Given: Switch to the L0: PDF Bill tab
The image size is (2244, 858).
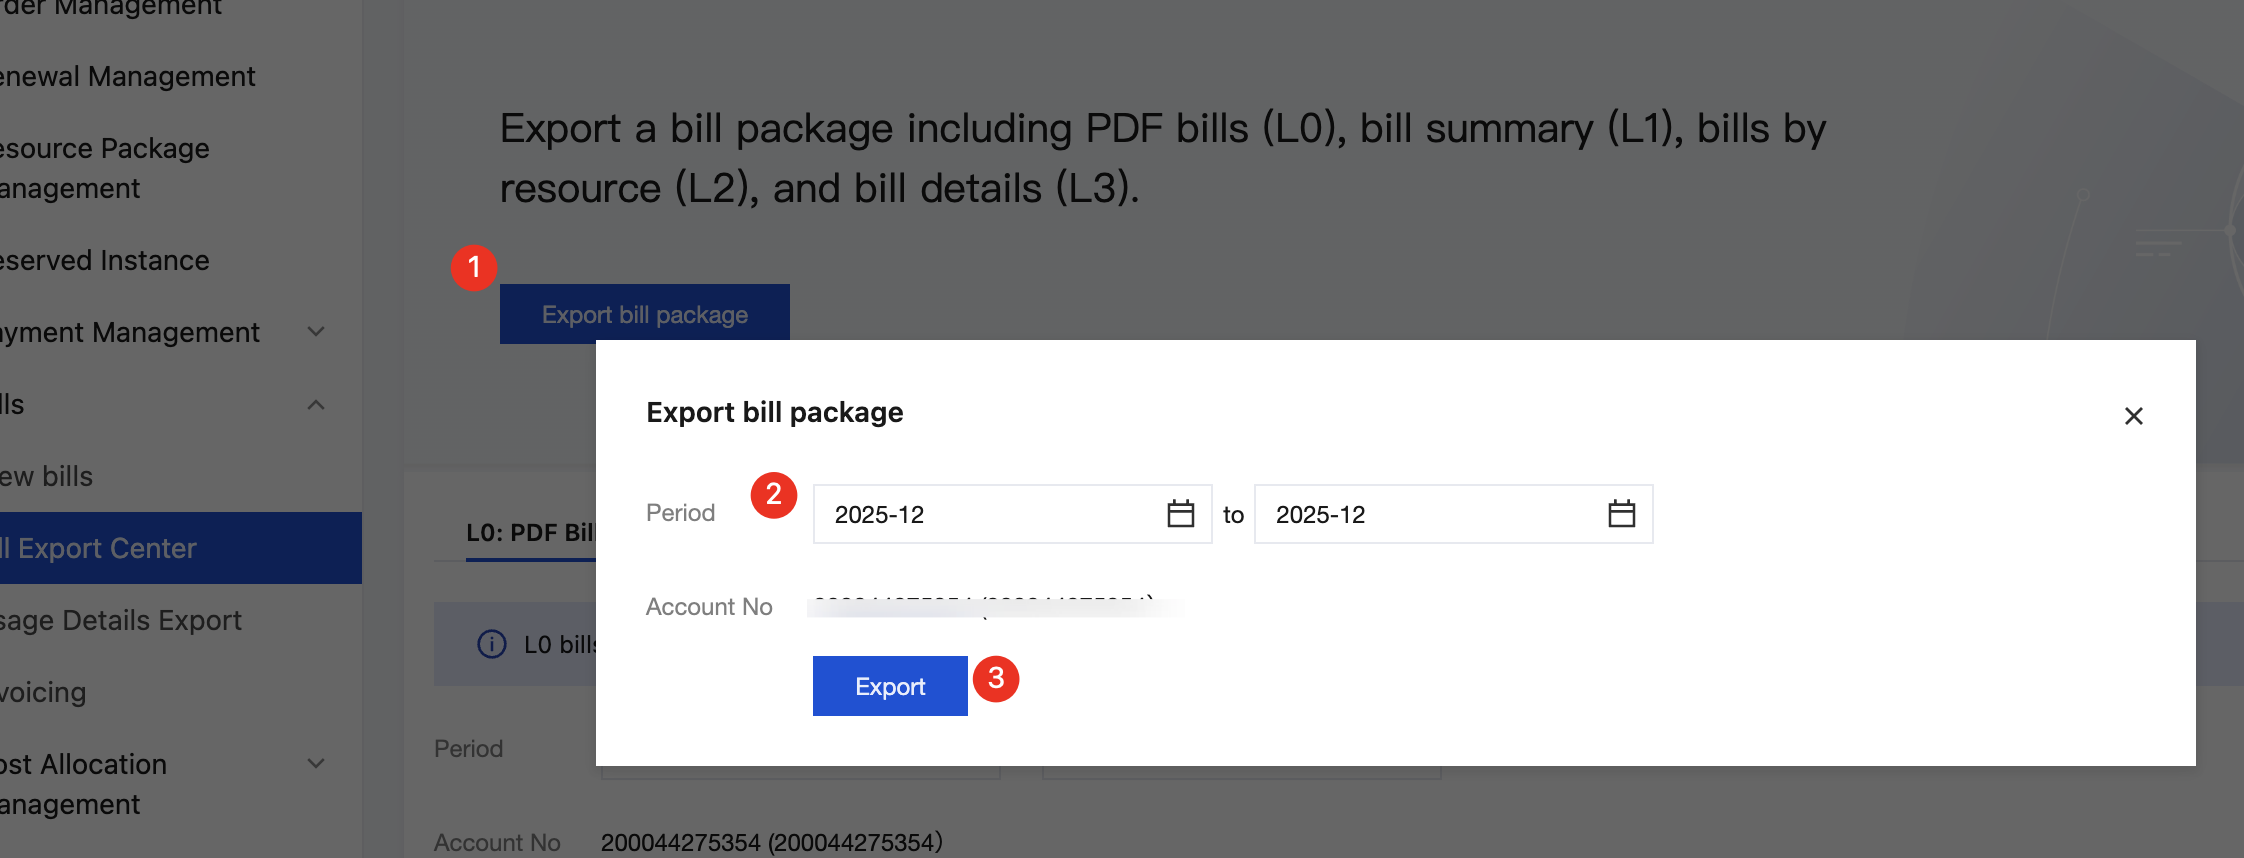Looking at the screenshot, I should (530, 532).
